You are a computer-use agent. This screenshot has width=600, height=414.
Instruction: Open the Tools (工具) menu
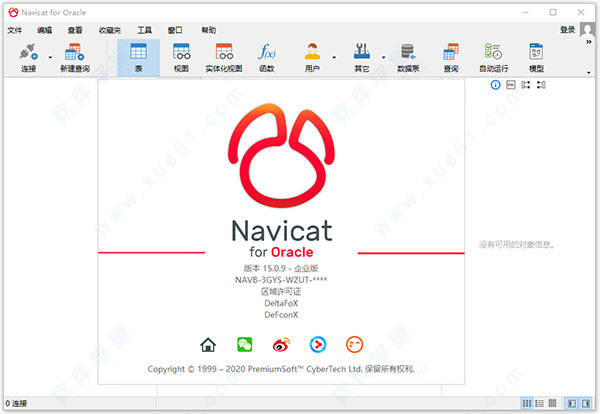point(145,30)
